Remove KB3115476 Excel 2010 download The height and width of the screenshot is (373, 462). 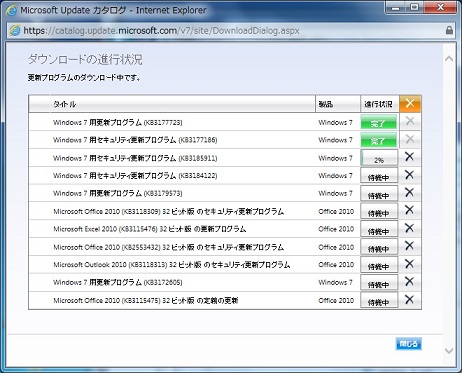click(x=409, y=228)
